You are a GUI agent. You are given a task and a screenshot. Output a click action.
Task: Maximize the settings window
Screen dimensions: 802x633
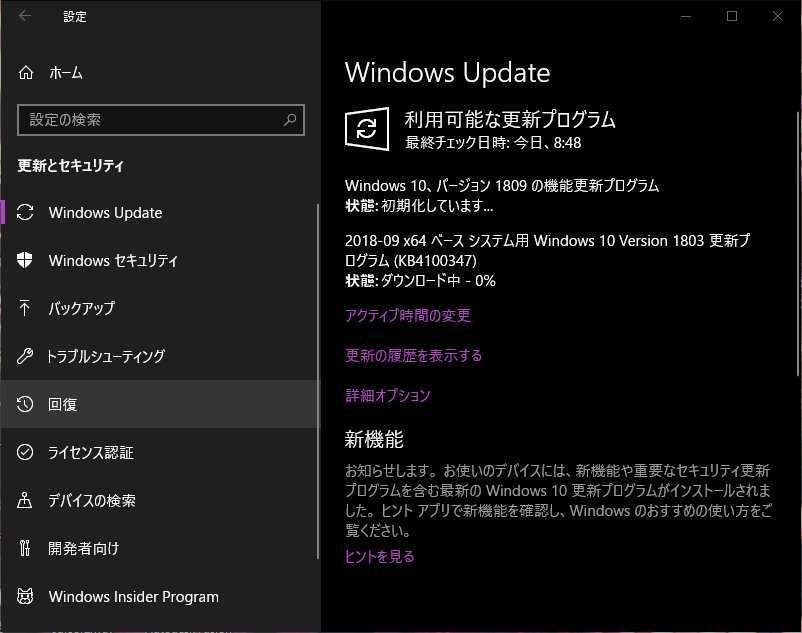(732, 16)
